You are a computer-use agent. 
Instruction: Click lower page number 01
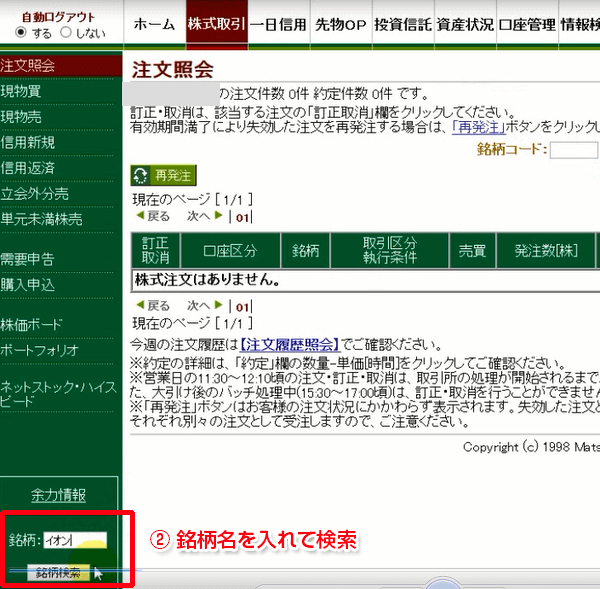coord(242,307)
